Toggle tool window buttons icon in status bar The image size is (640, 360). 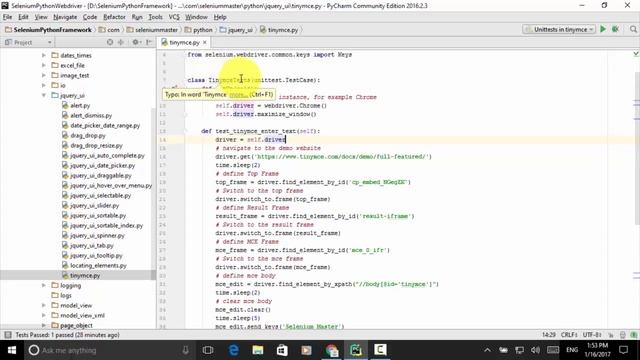[x=7, y=335]
